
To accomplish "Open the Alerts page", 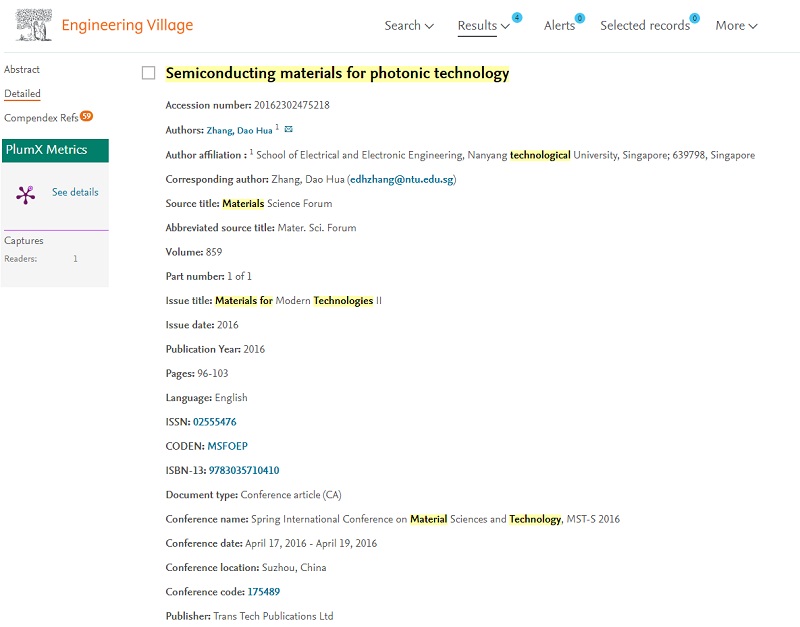I will point(559,26).
